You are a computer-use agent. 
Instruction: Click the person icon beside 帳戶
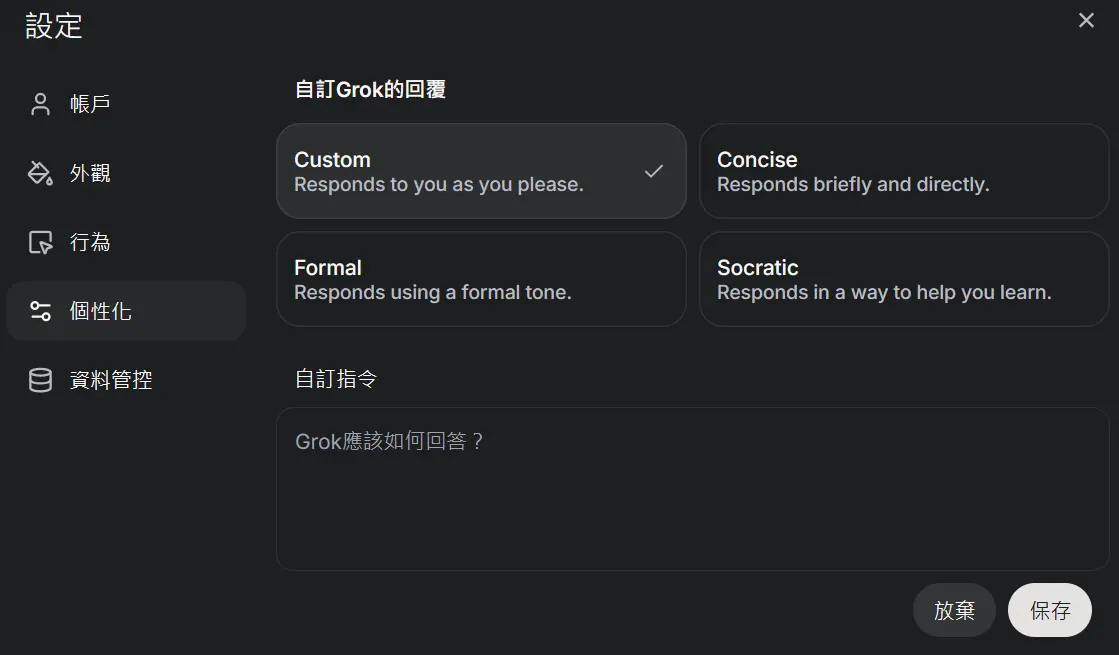click(x=41, y=104)
